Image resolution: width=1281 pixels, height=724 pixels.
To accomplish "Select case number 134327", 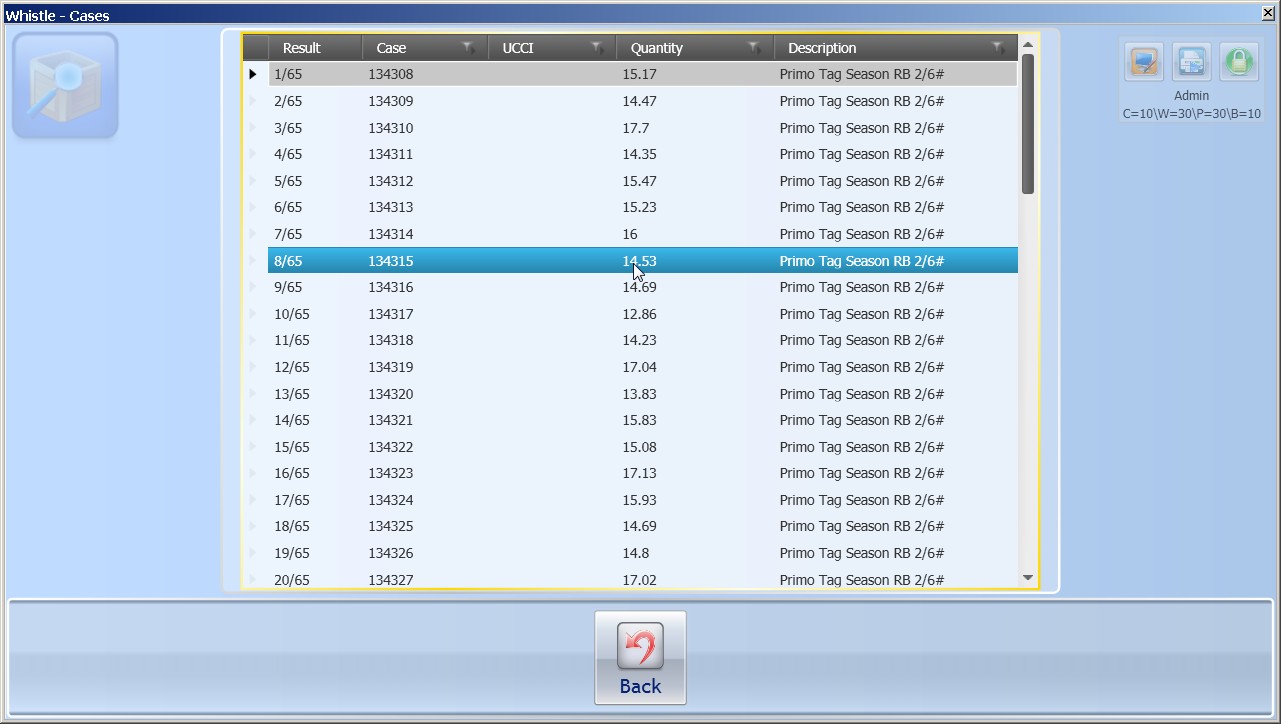I will (x=390, y=580).
